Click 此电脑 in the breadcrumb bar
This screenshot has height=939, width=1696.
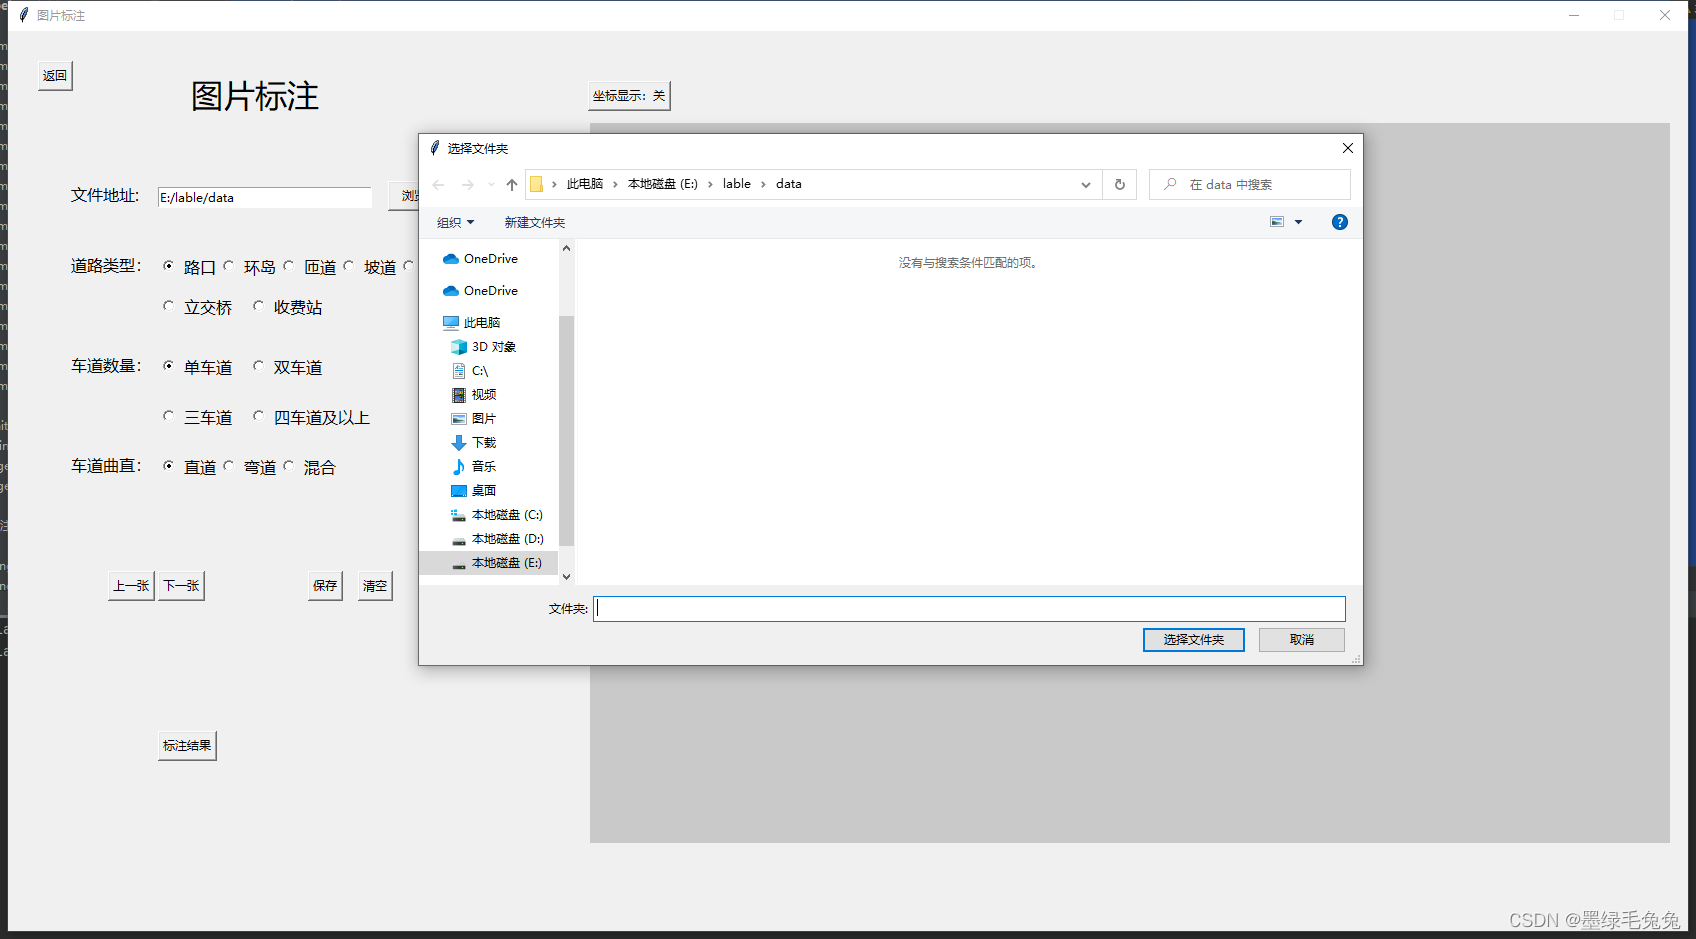click(583, 184)
